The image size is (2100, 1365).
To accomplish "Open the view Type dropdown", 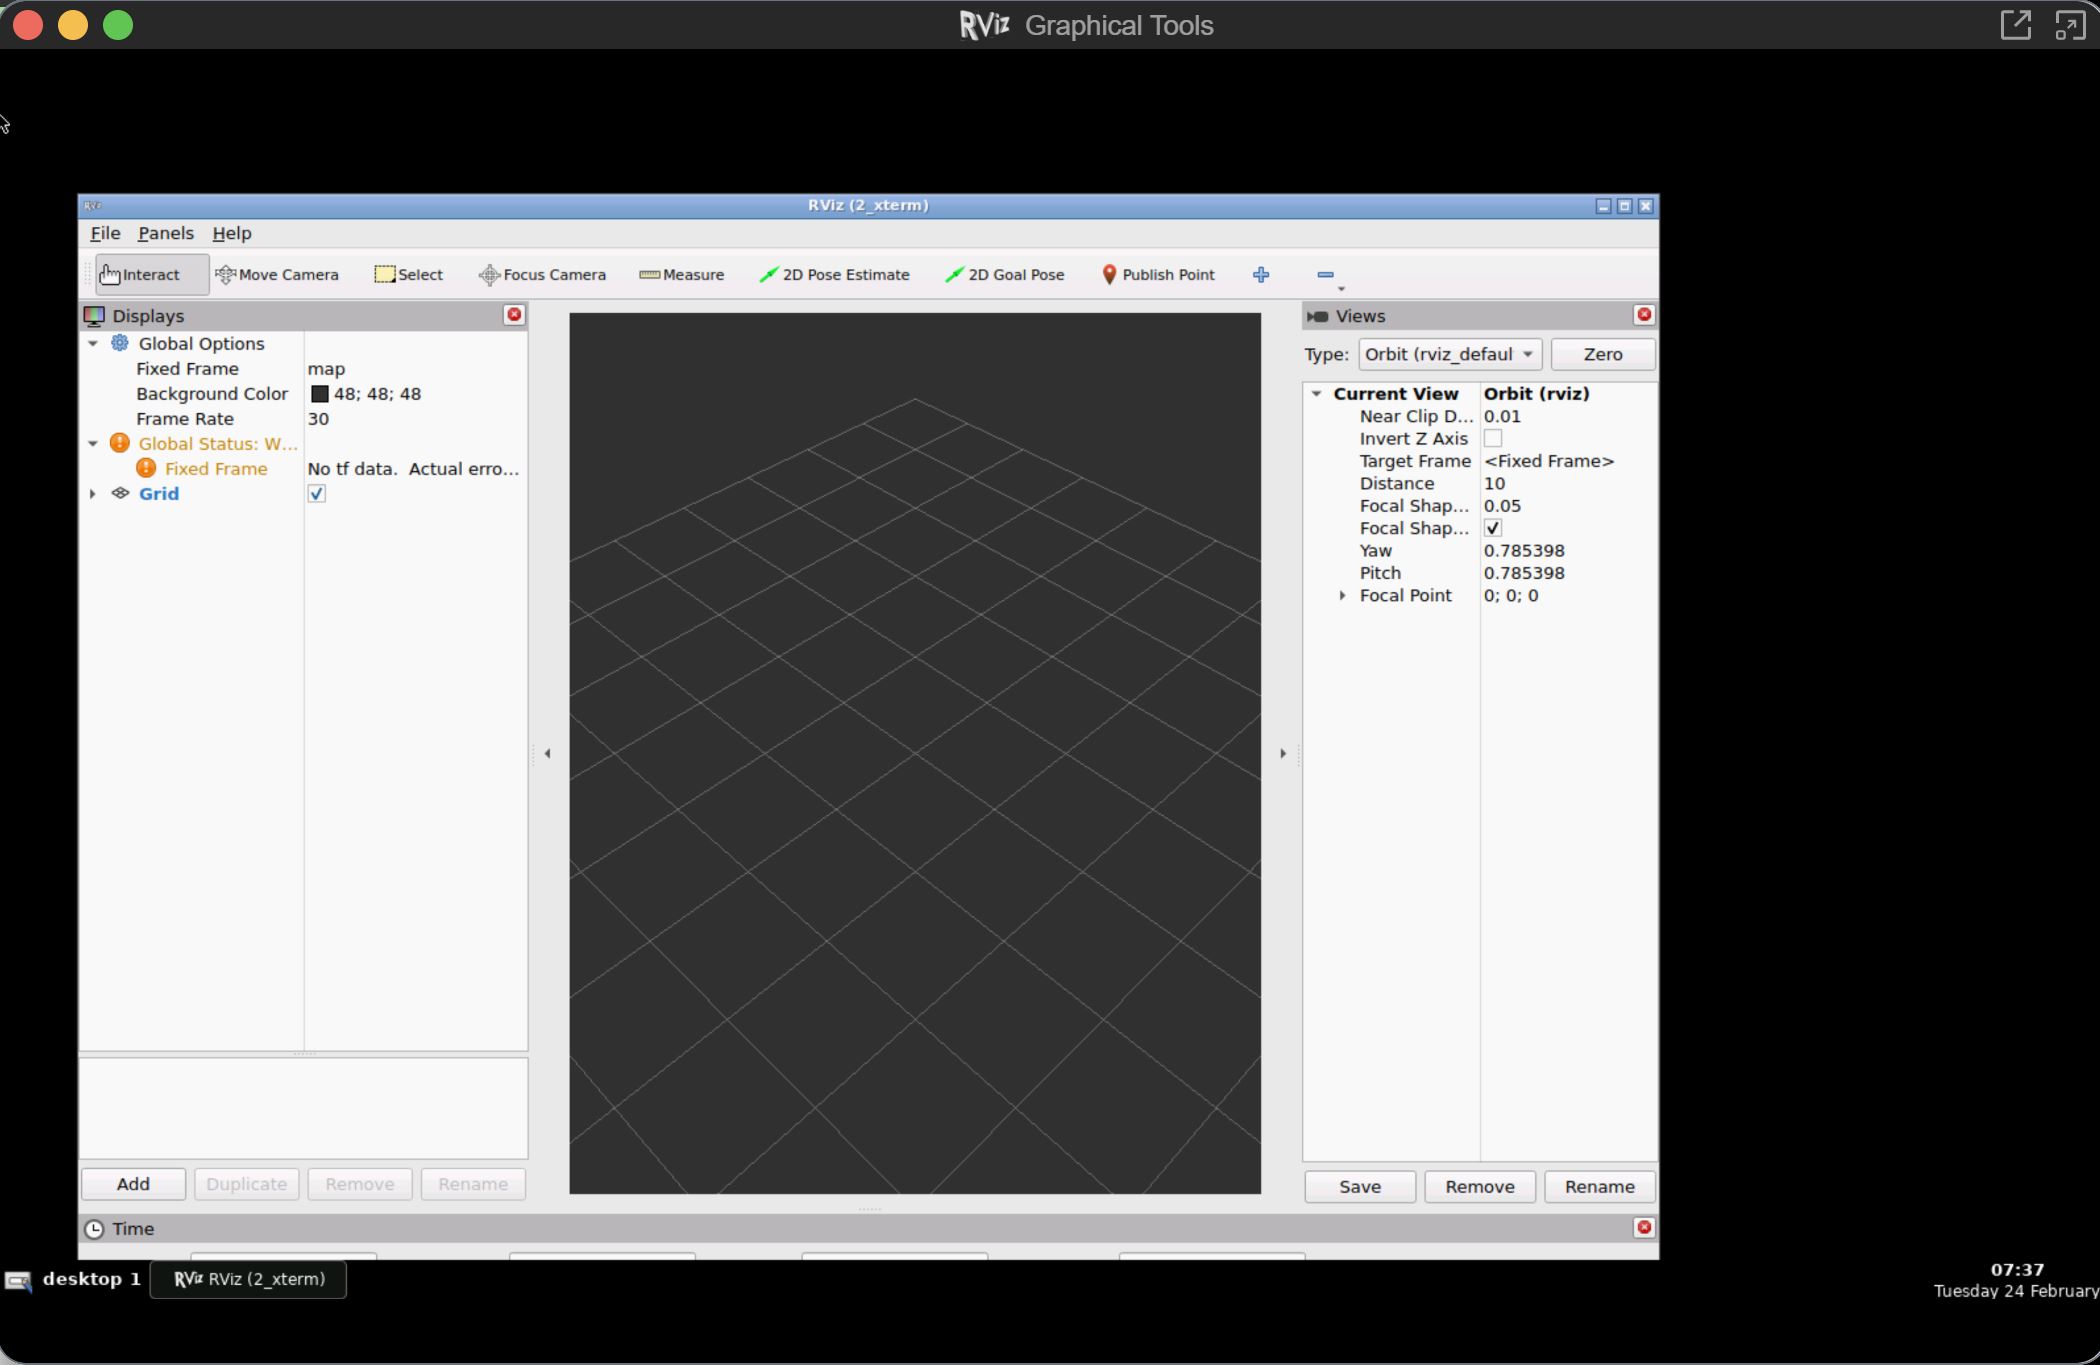I will pos(1449,355).
